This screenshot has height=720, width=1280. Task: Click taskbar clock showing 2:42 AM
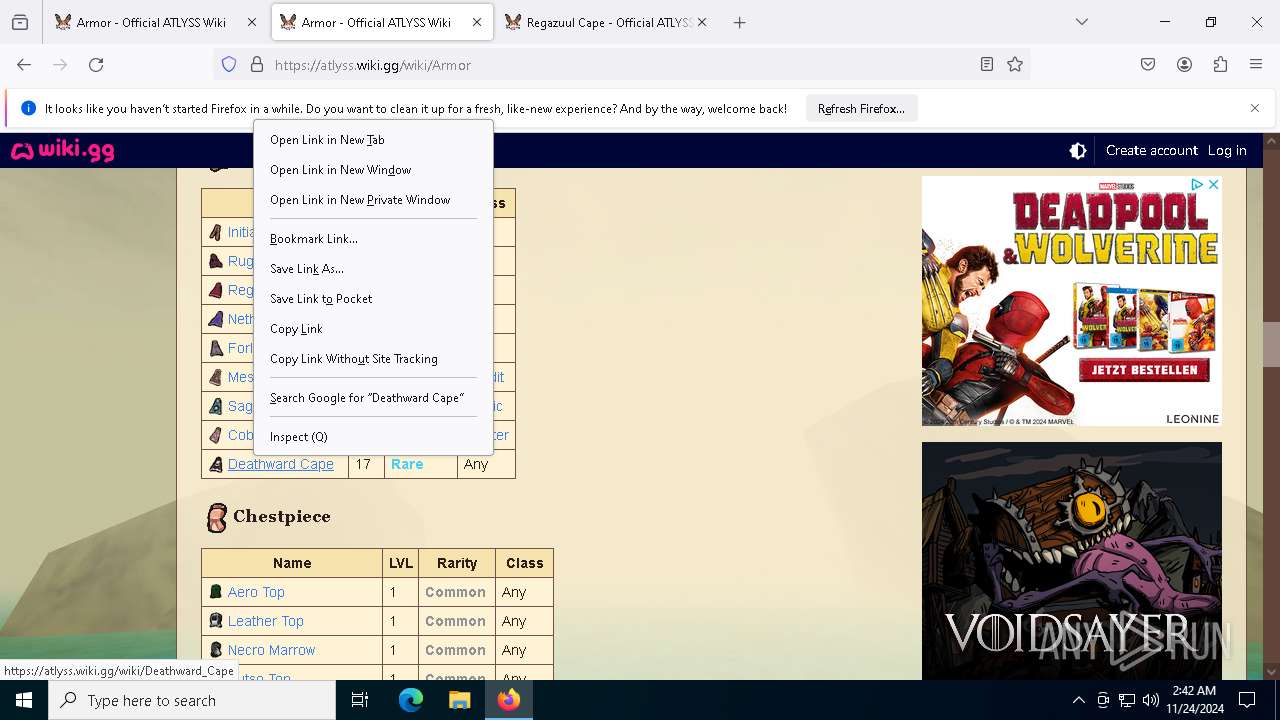1194,700
